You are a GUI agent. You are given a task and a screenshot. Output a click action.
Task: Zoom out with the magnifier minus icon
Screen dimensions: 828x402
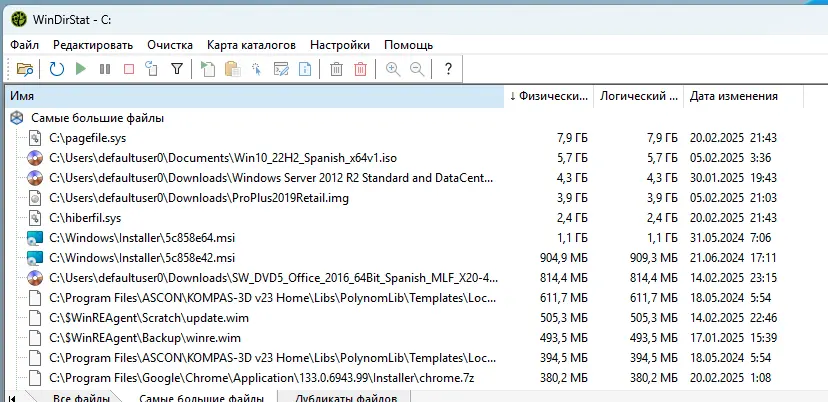pos(417,69)
